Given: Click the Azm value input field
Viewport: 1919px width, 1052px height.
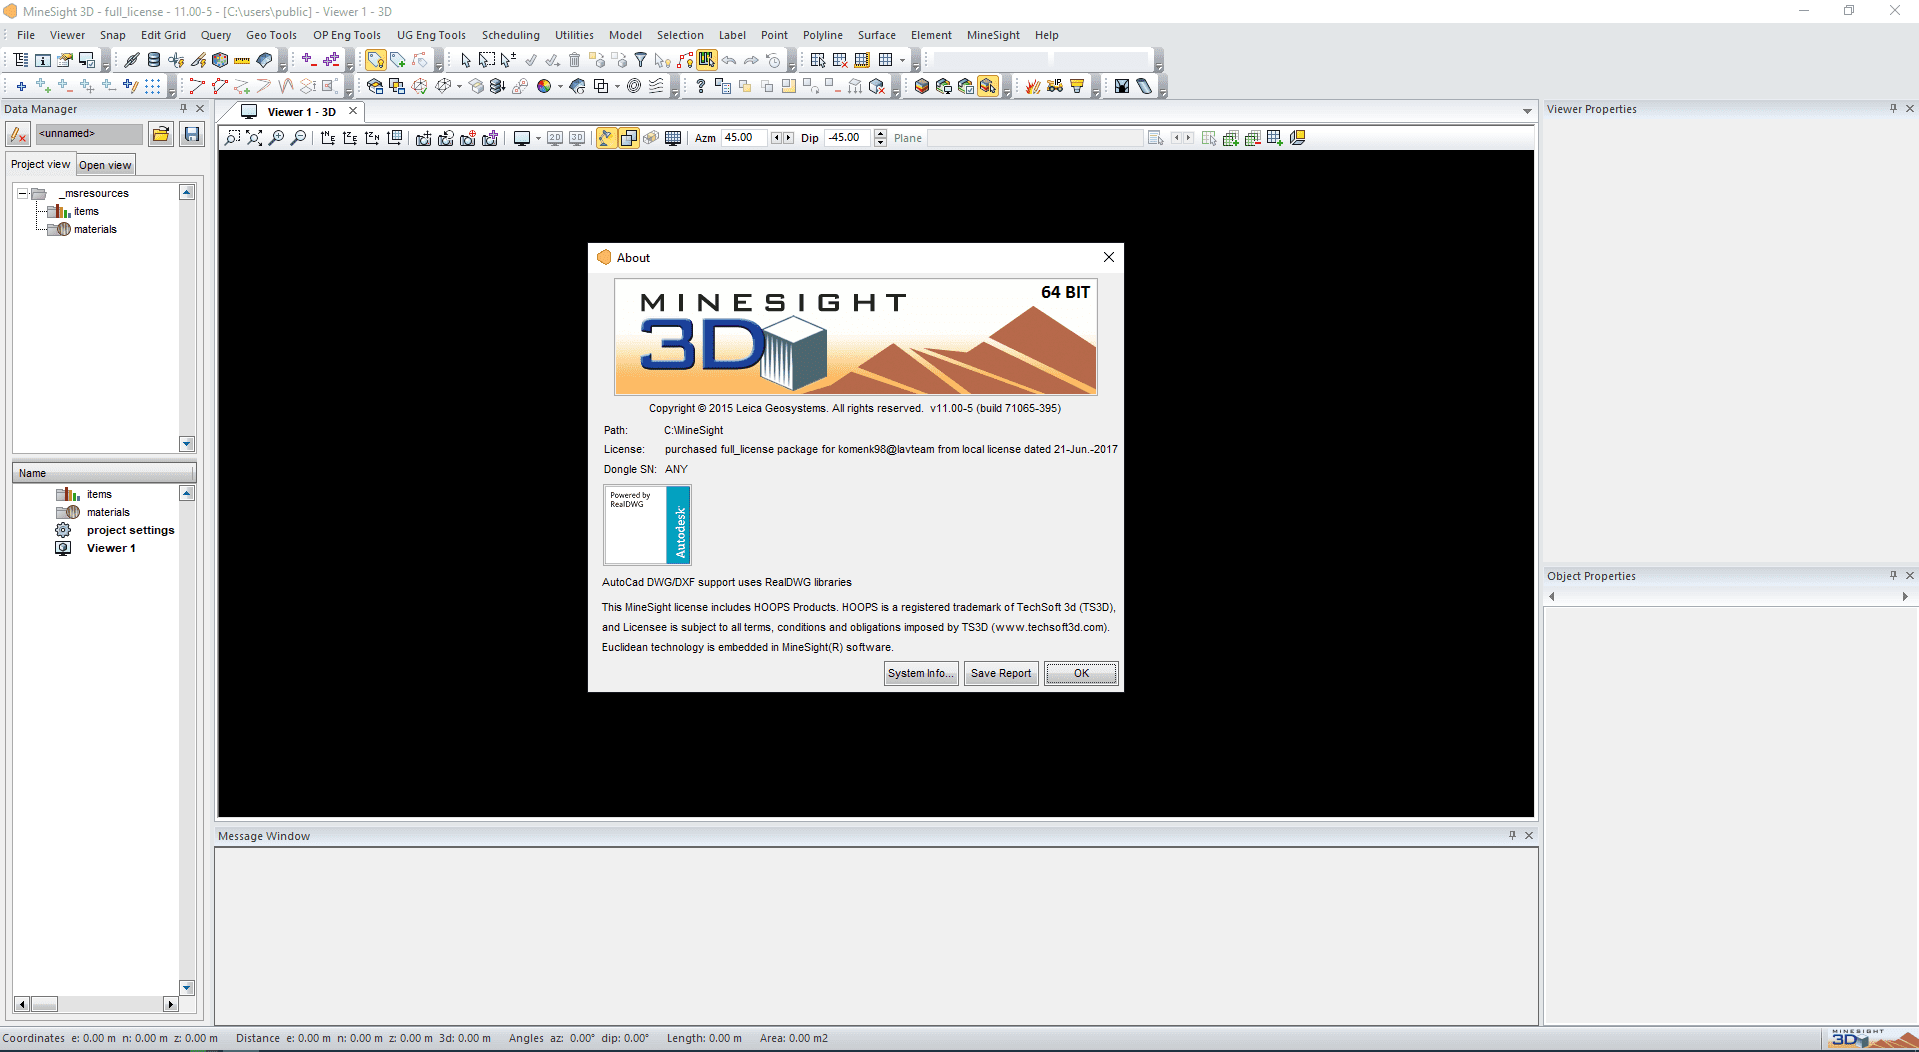Looking at the screenshot, I should coord(744,138).
